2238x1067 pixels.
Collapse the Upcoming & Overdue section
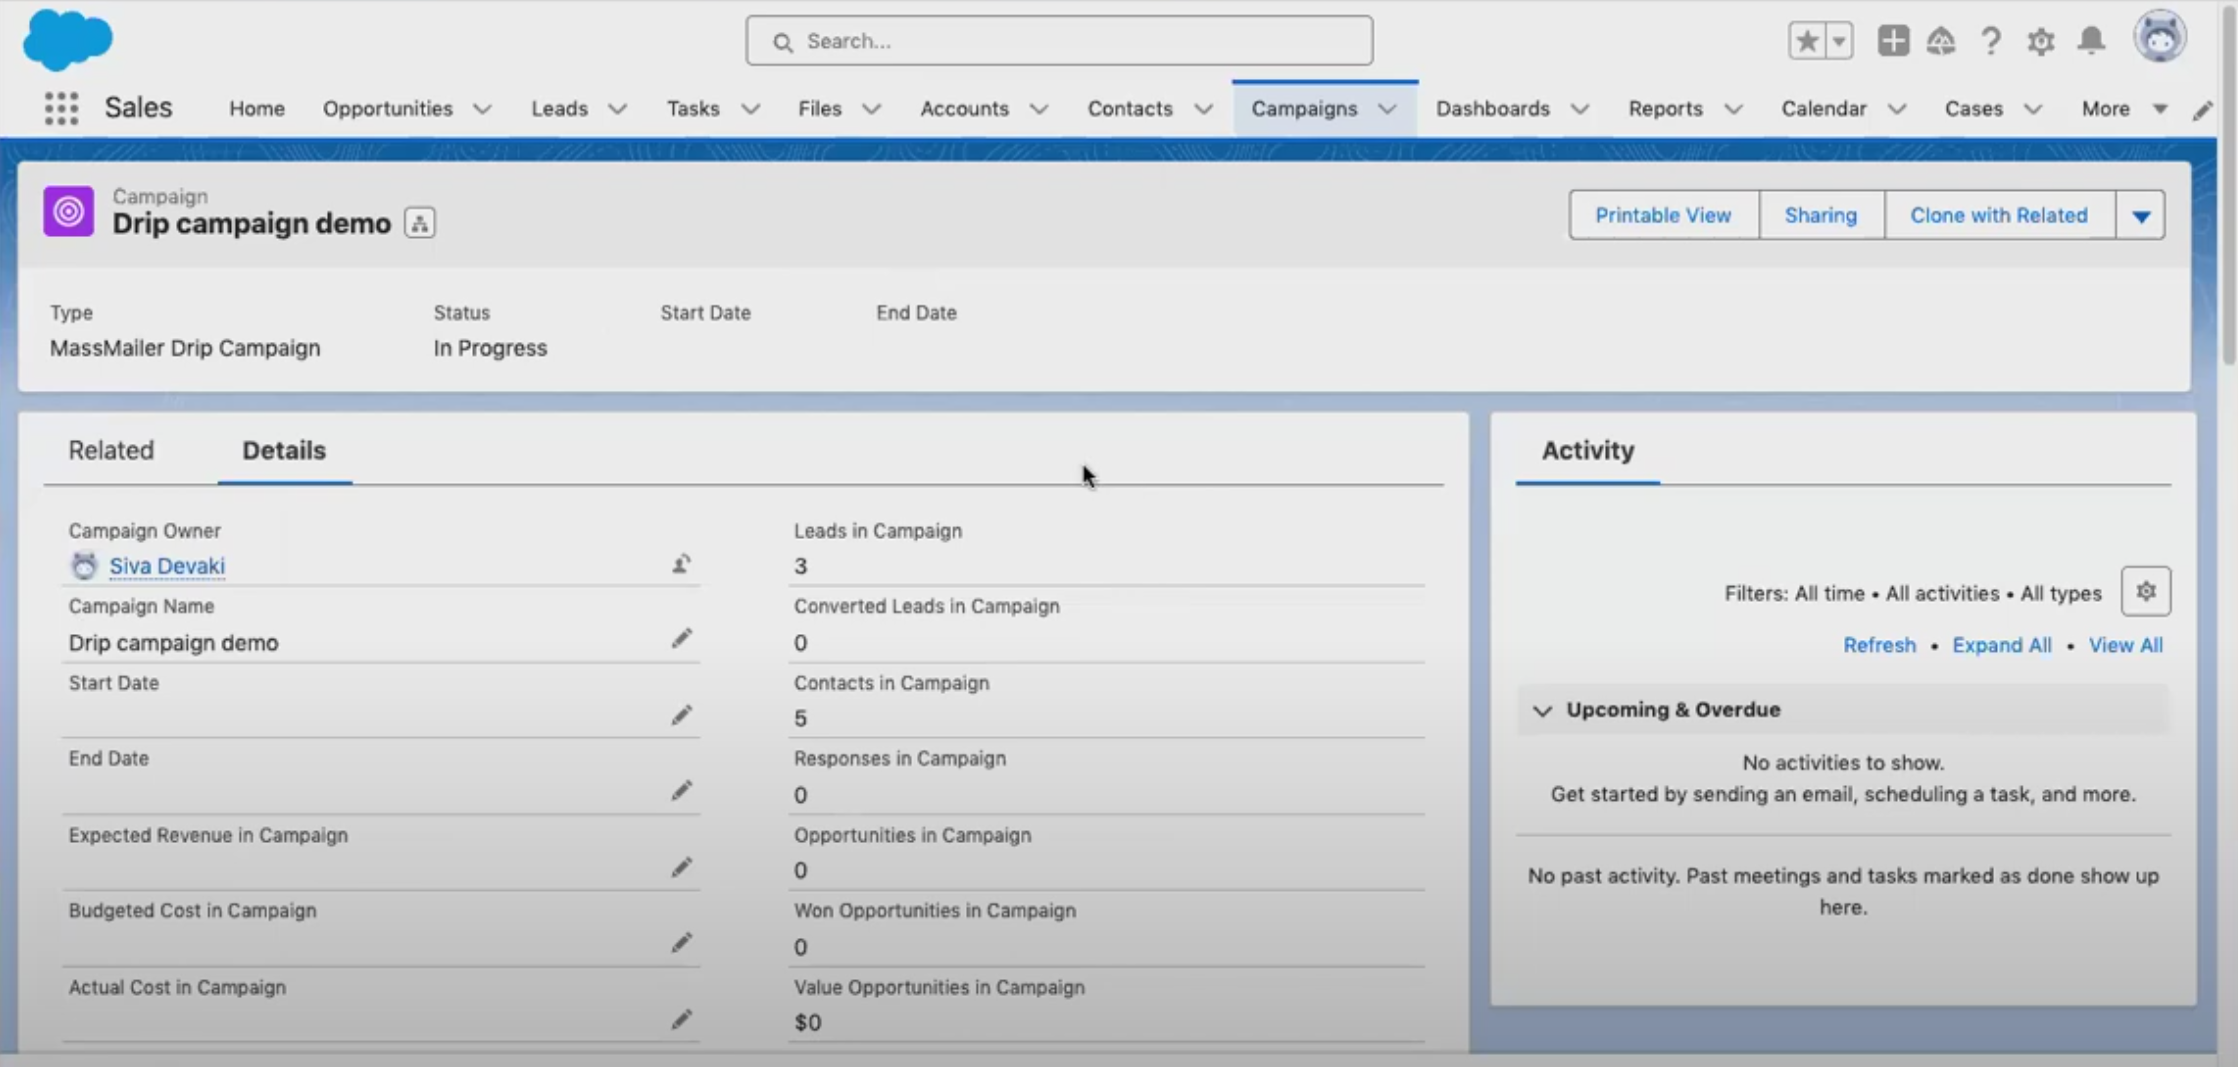tap(1542, 710)
